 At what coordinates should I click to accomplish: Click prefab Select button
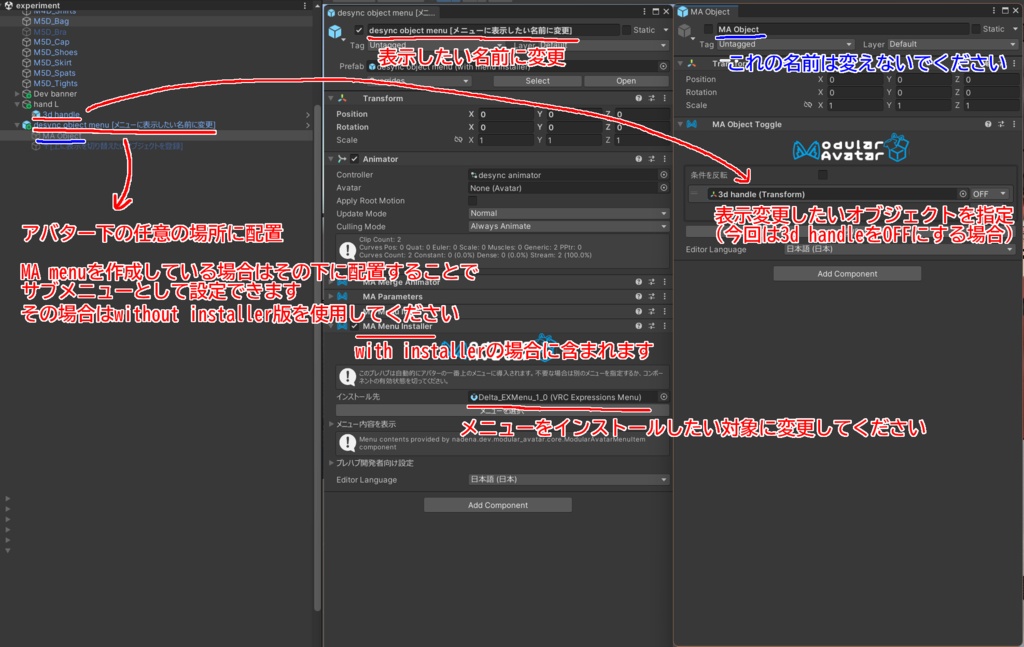click(537, 81)
